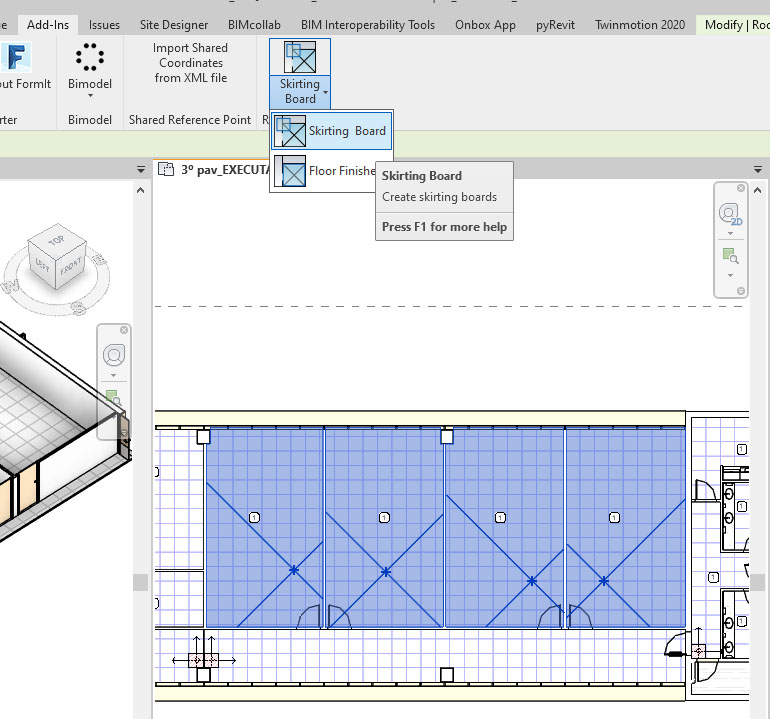Select the fourth blue room's reference cross
This screenshot has height=719, width=770.
coord(604,581)
